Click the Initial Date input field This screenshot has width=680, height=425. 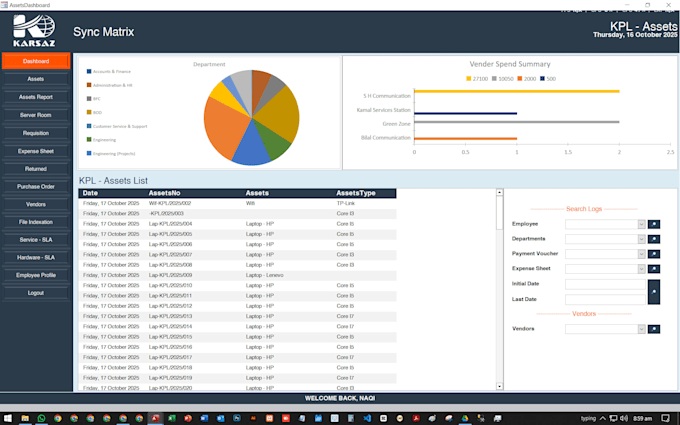click(605, 284)
